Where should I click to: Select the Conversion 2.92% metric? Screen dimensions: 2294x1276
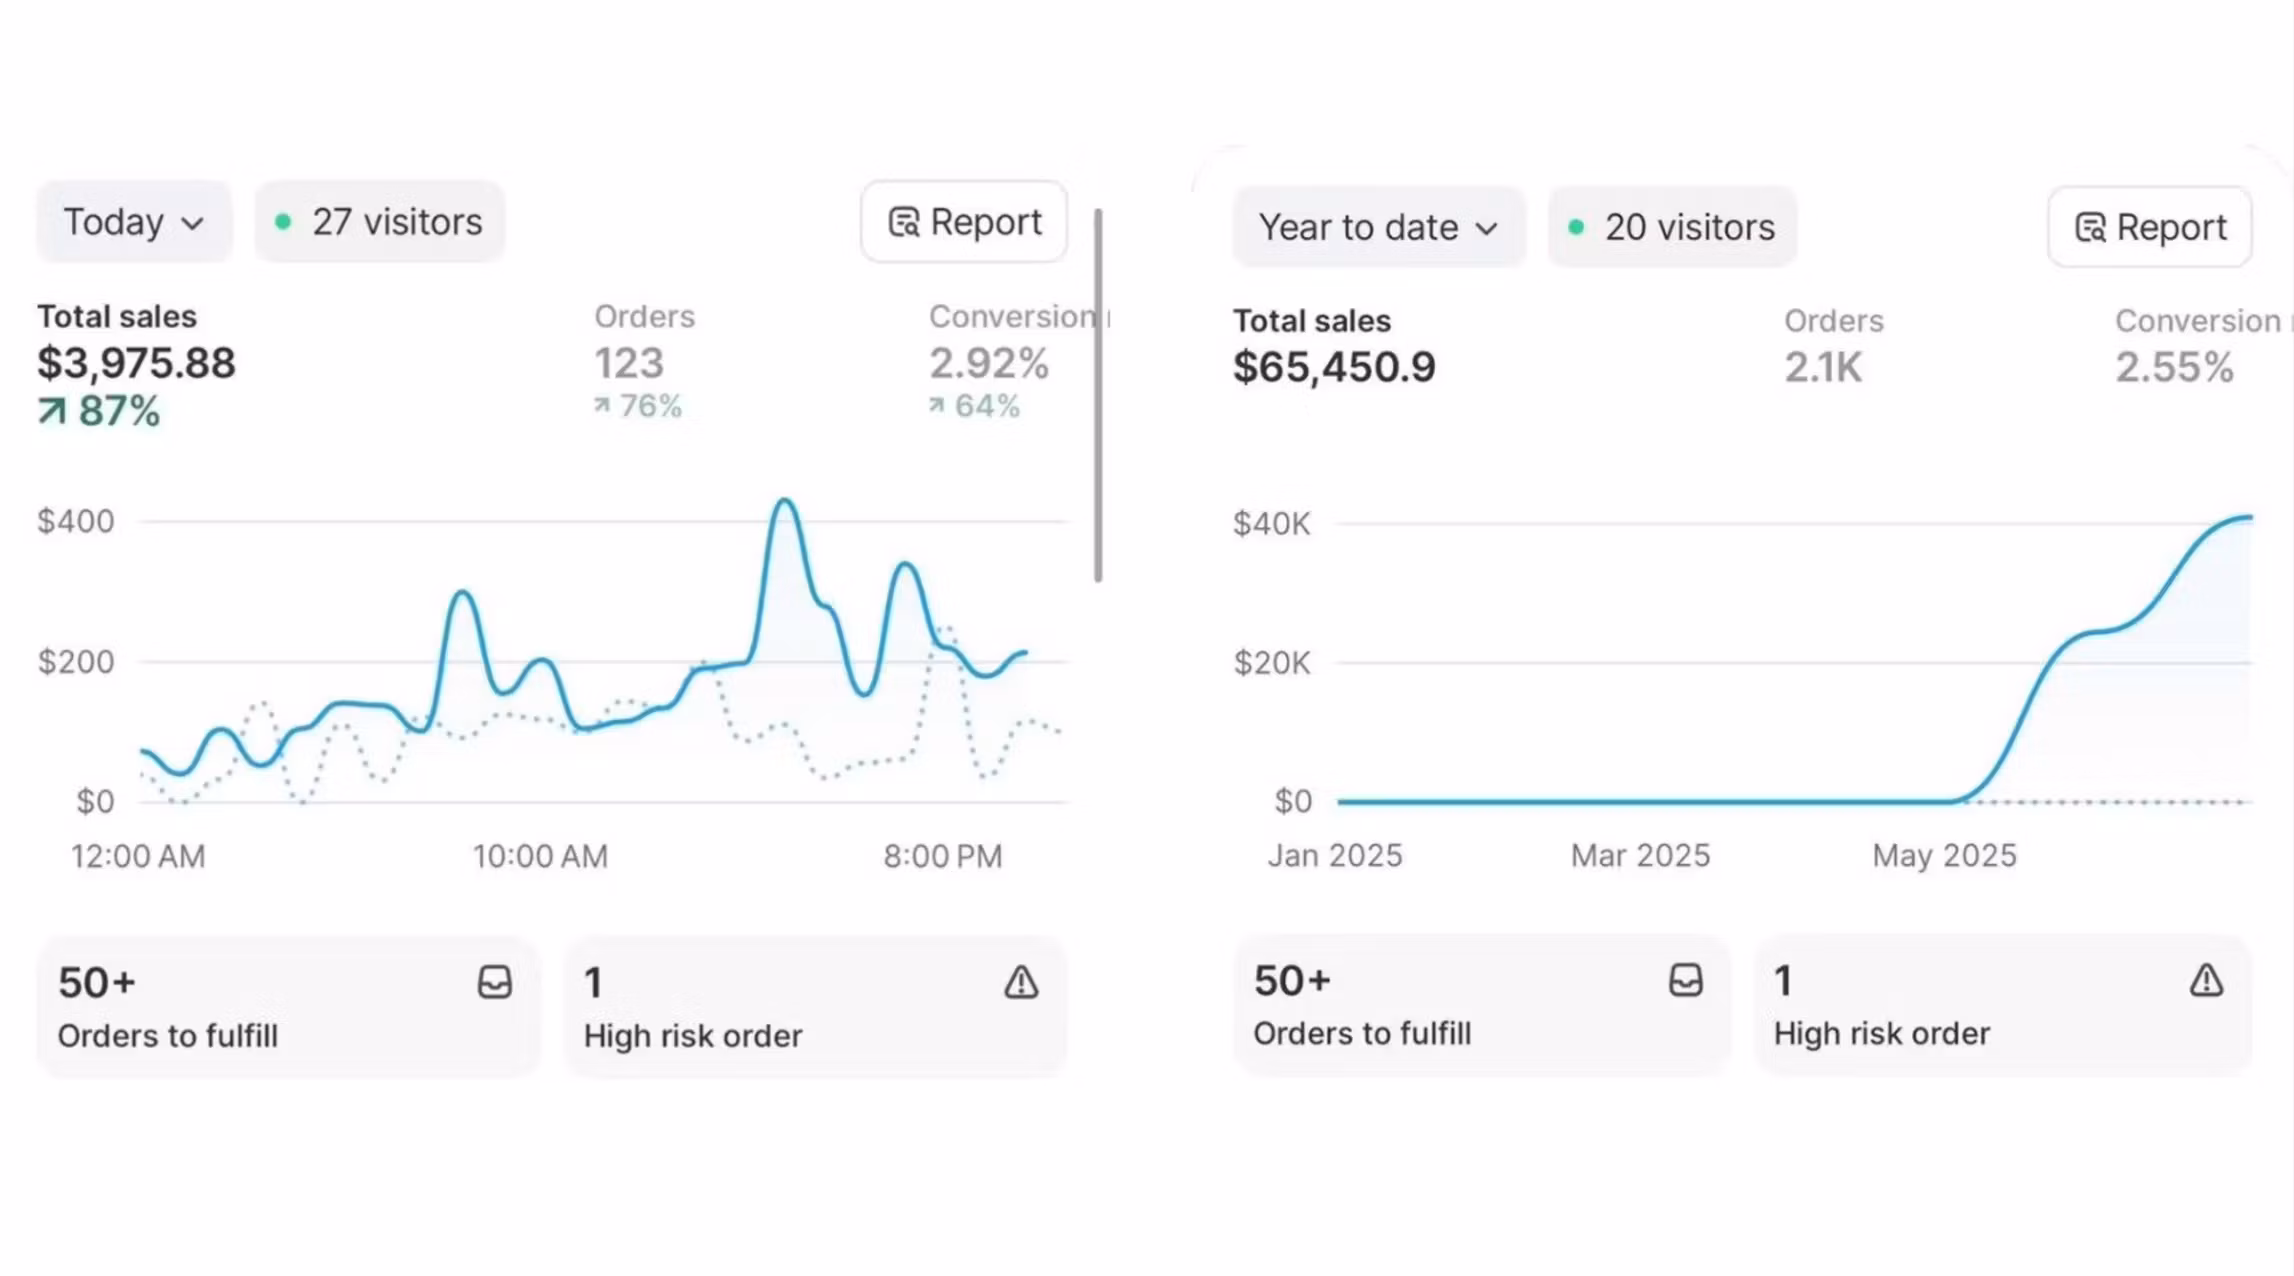988,362
